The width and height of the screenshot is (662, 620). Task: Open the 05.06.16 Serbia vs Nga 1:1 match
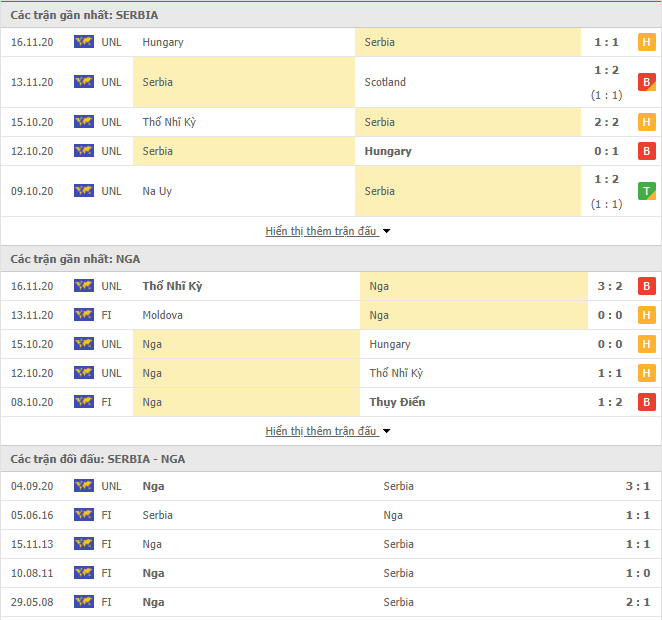331,515
